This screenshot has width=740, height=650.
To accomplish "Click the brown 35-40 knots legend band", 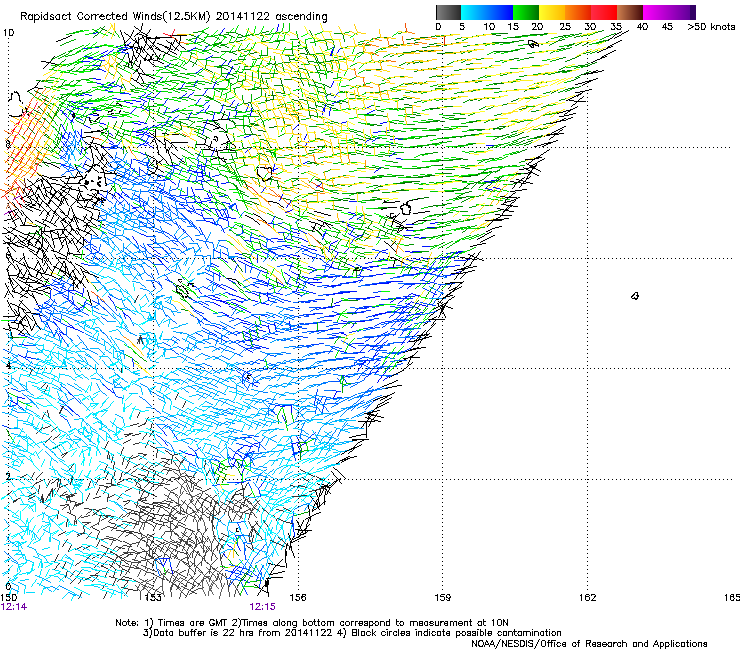I will [x=630, y=12].
